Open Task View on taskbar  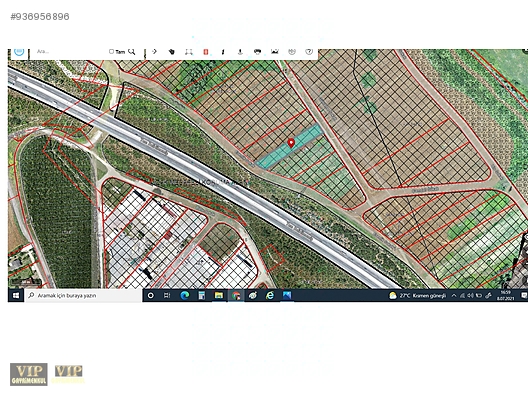tap(167, 295)
